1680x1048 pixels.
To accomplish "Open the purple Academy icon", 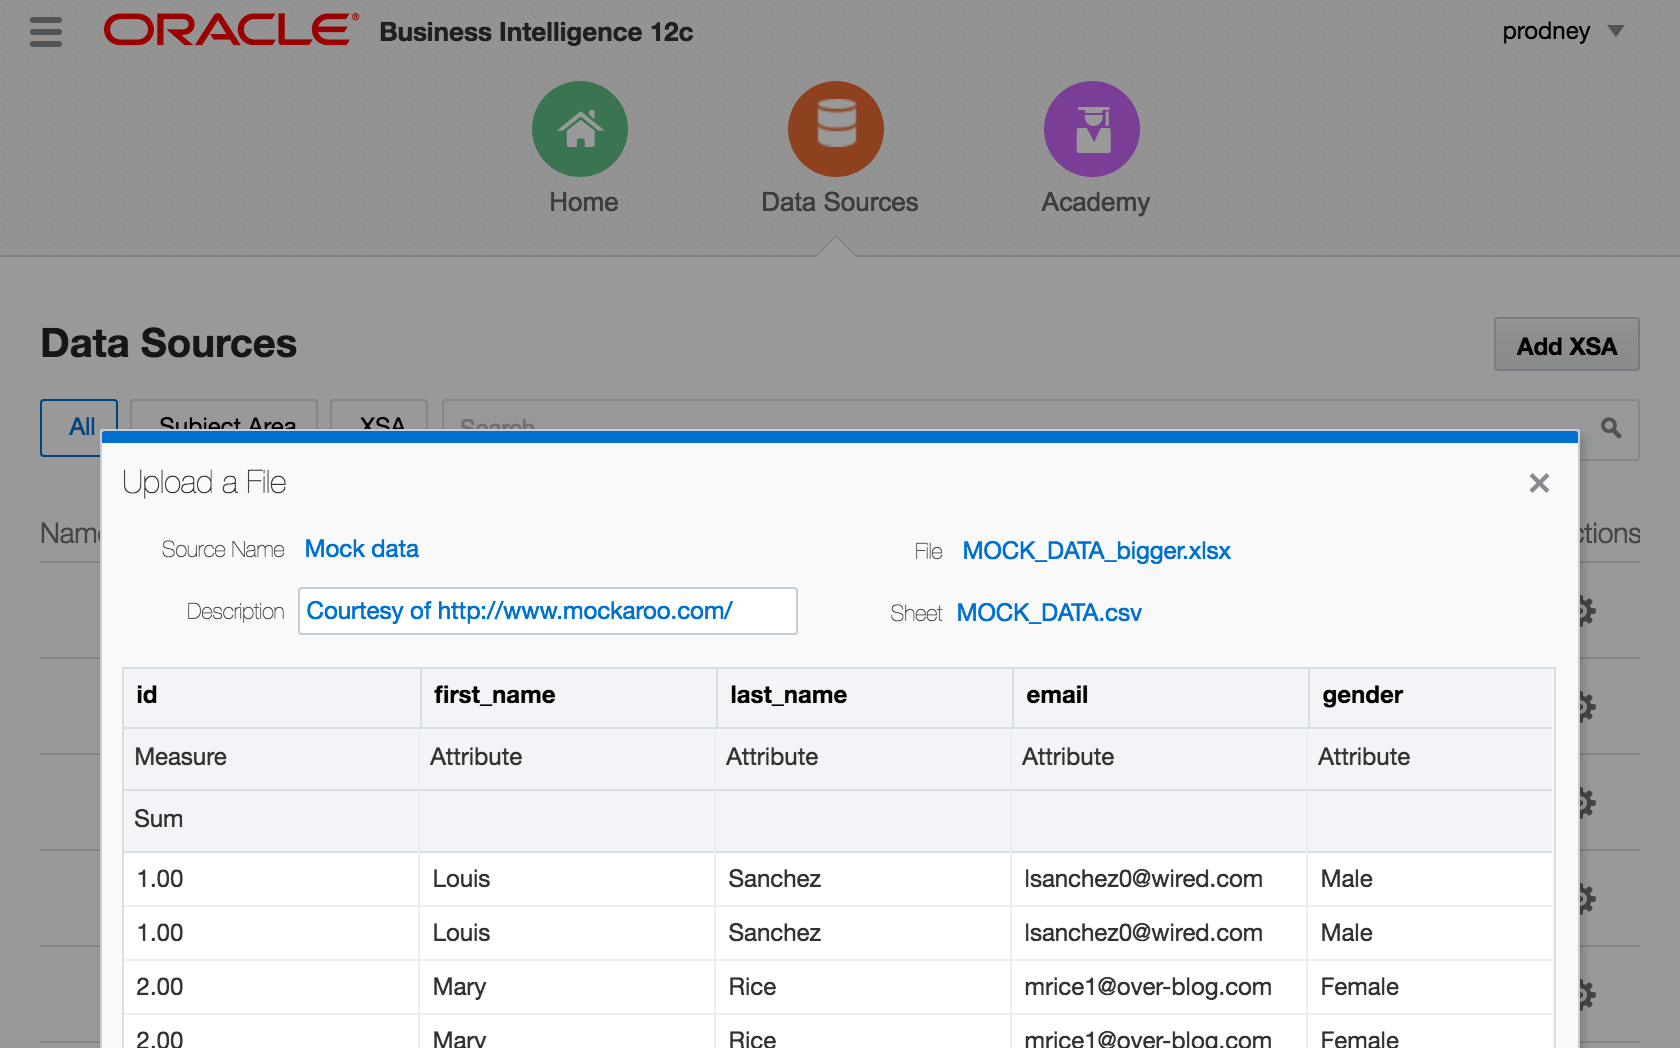I will coord(1092,130).
